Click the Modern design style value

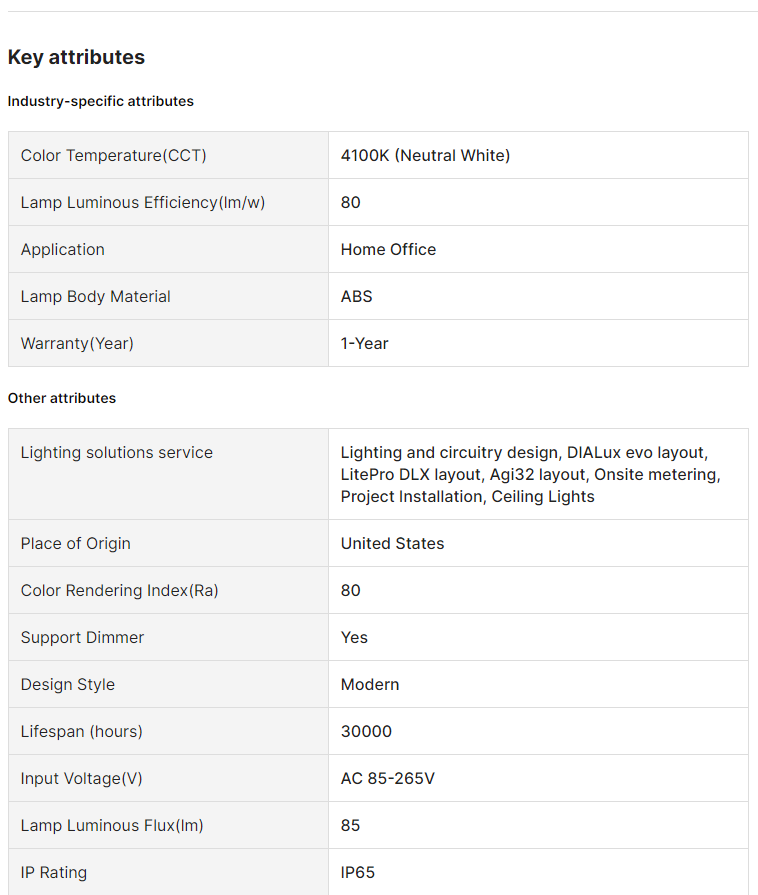(370, 684)
